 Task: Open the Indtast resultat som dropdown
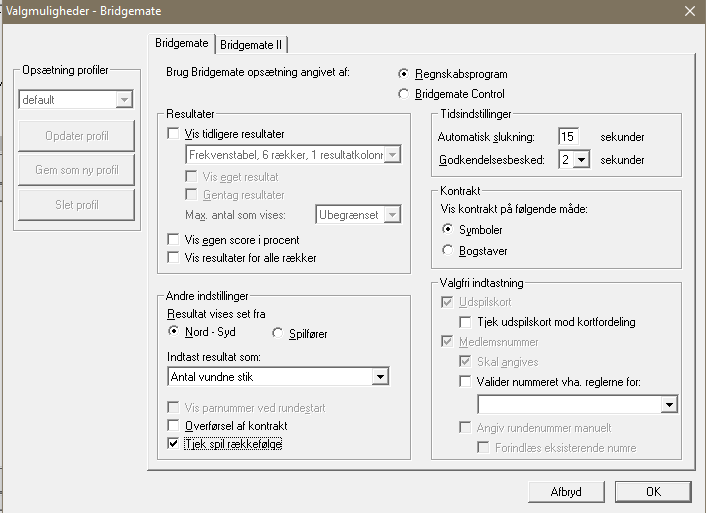[x=379, y=377]
